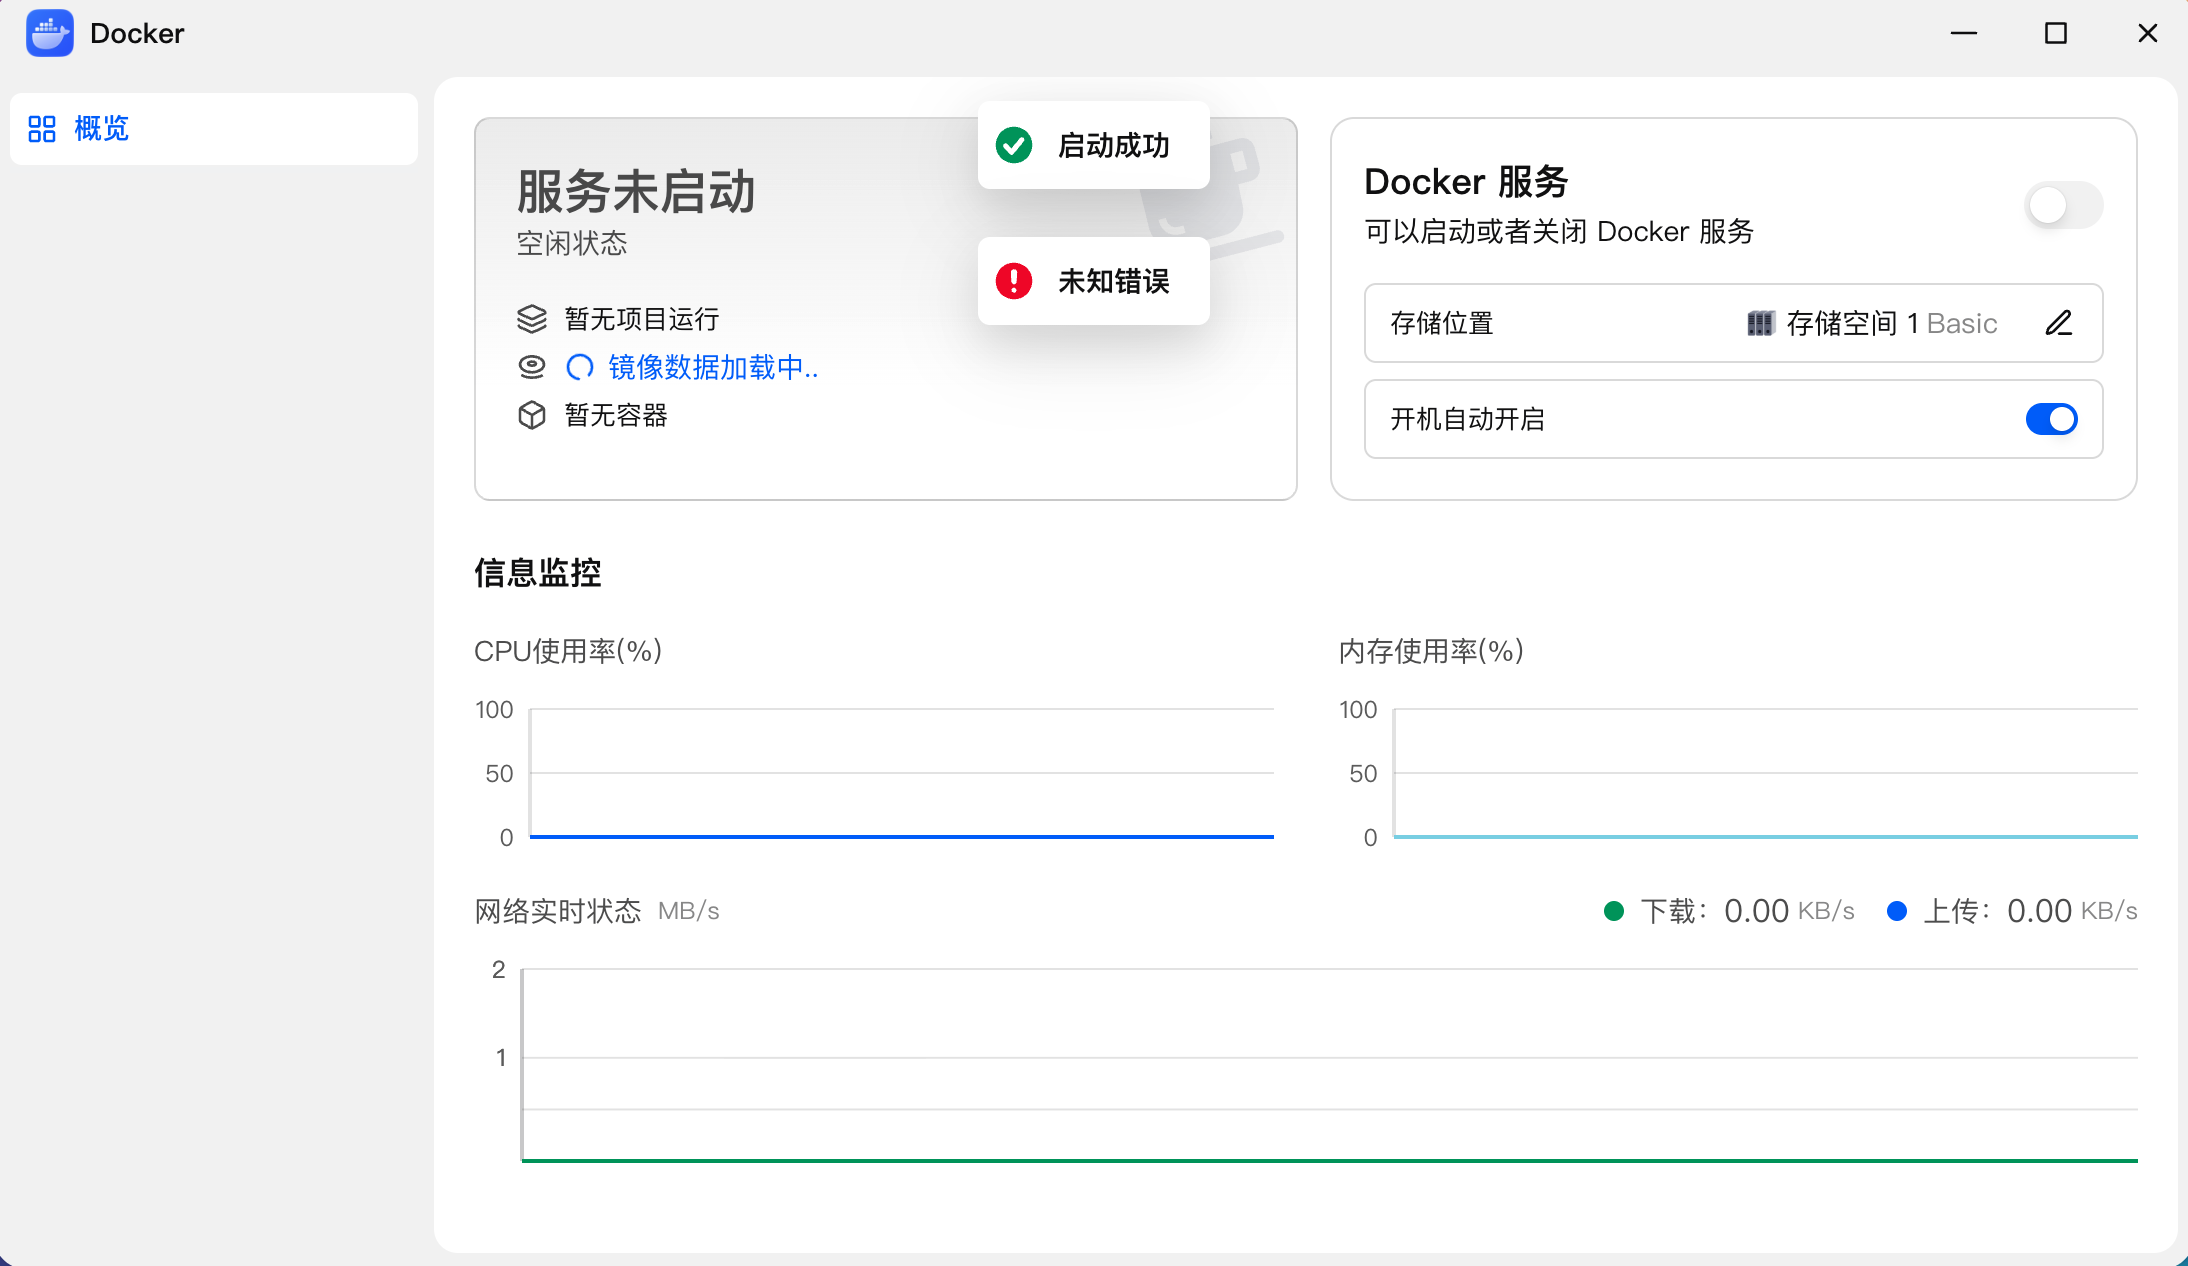Dismiss the 启动成功 notification toast

(x=1094, y=145)
